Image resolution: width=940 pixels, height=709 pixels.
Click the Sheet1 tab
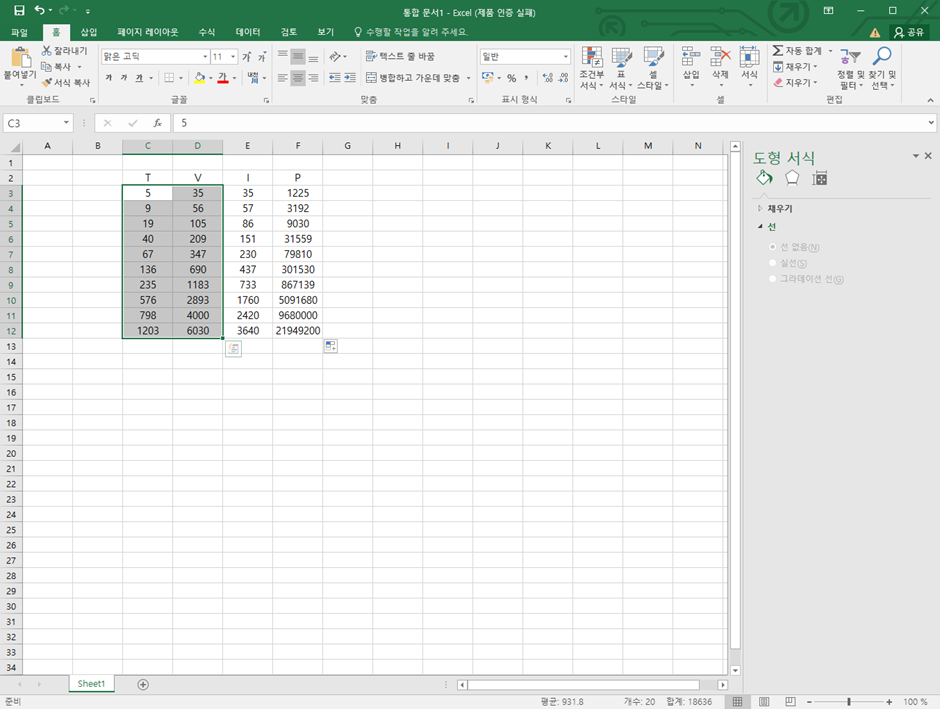pyautogui.click(x=91, y=684)
